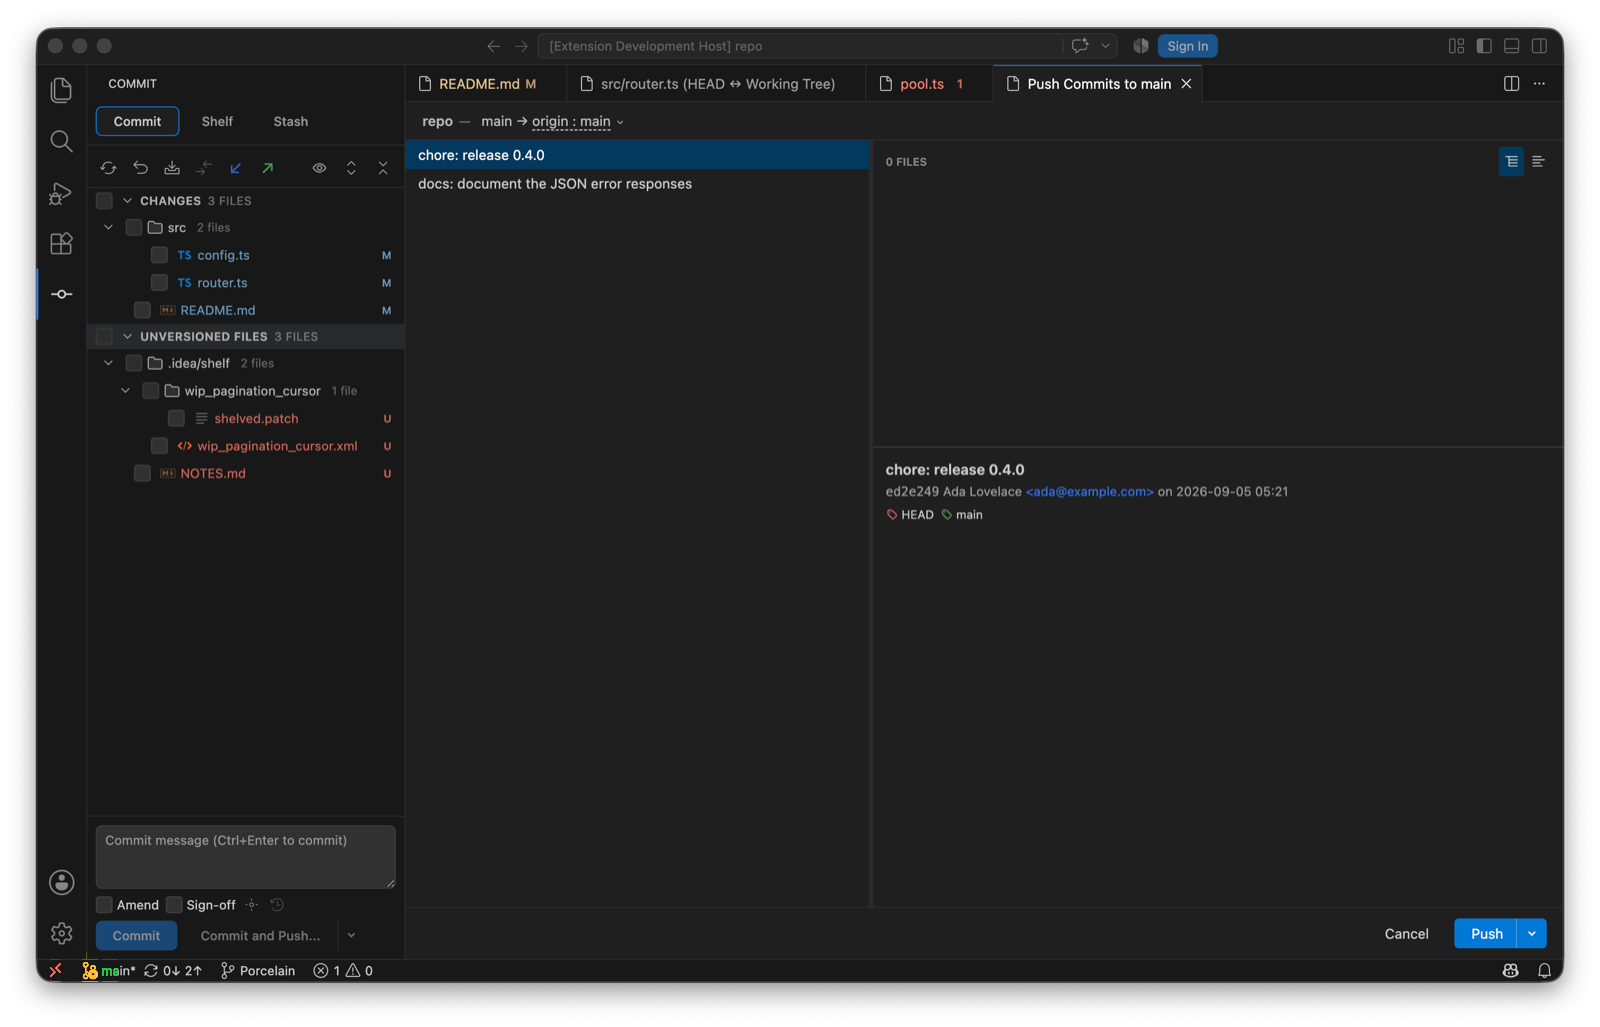Check the CHANGES group checkbox

104,201
